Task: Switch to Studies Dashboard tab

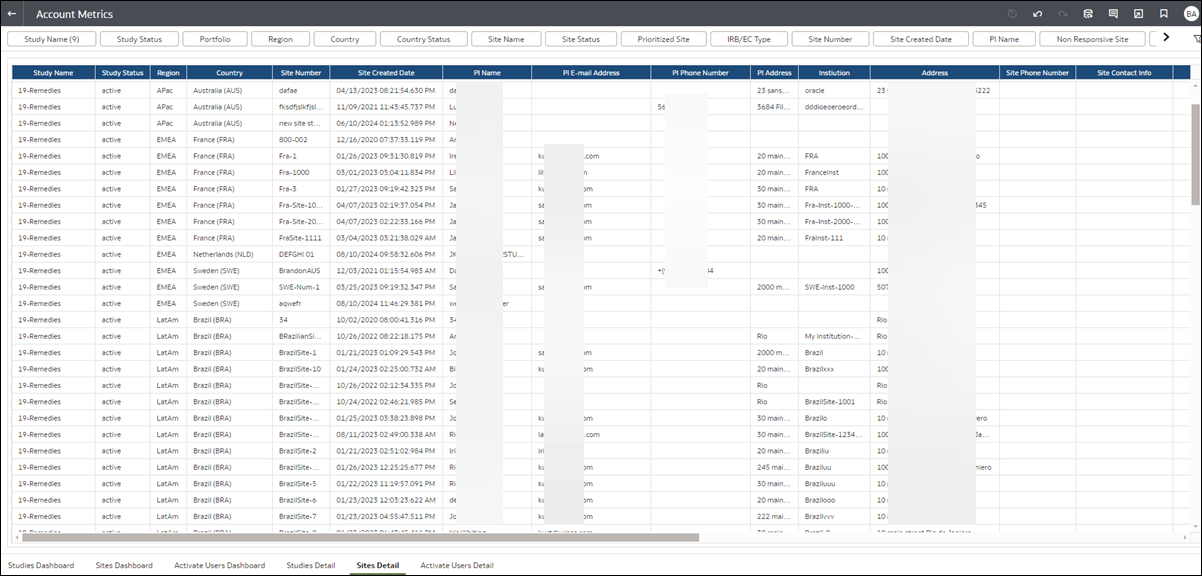Action: click(x=43, y=565)
